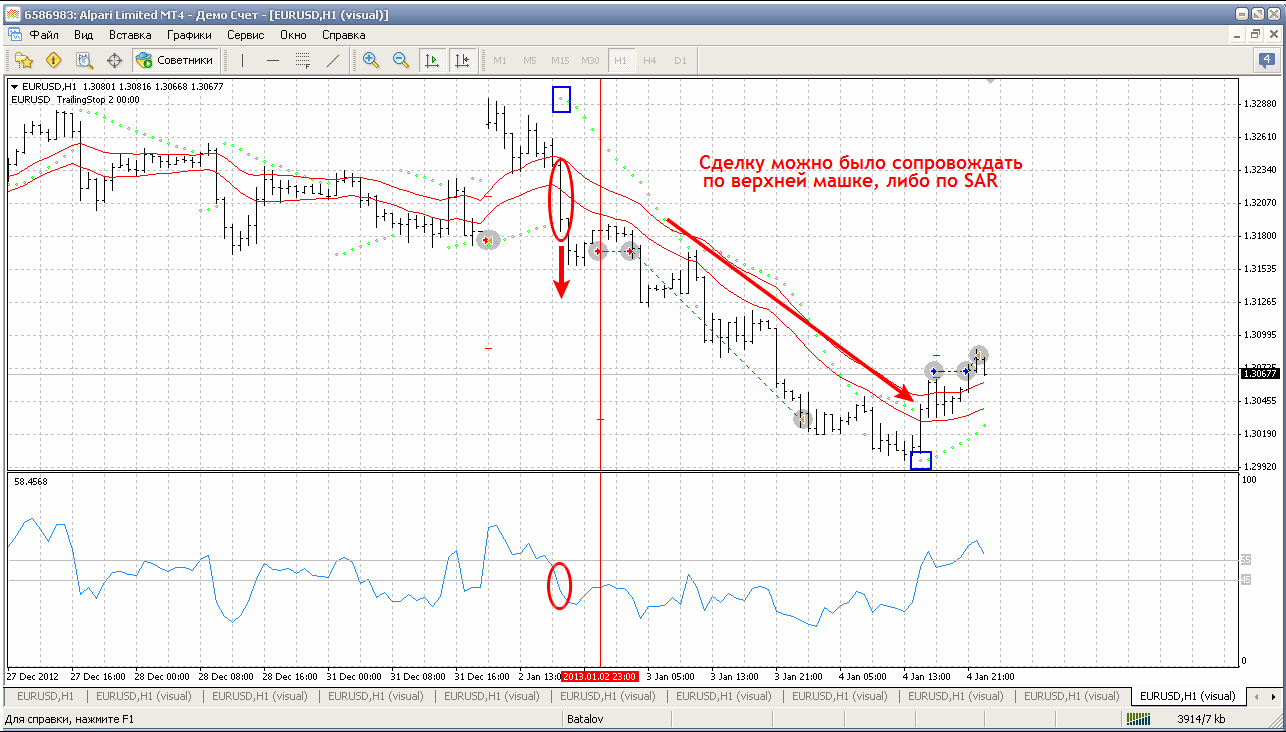Click the indicator value 58.4568

31,481
